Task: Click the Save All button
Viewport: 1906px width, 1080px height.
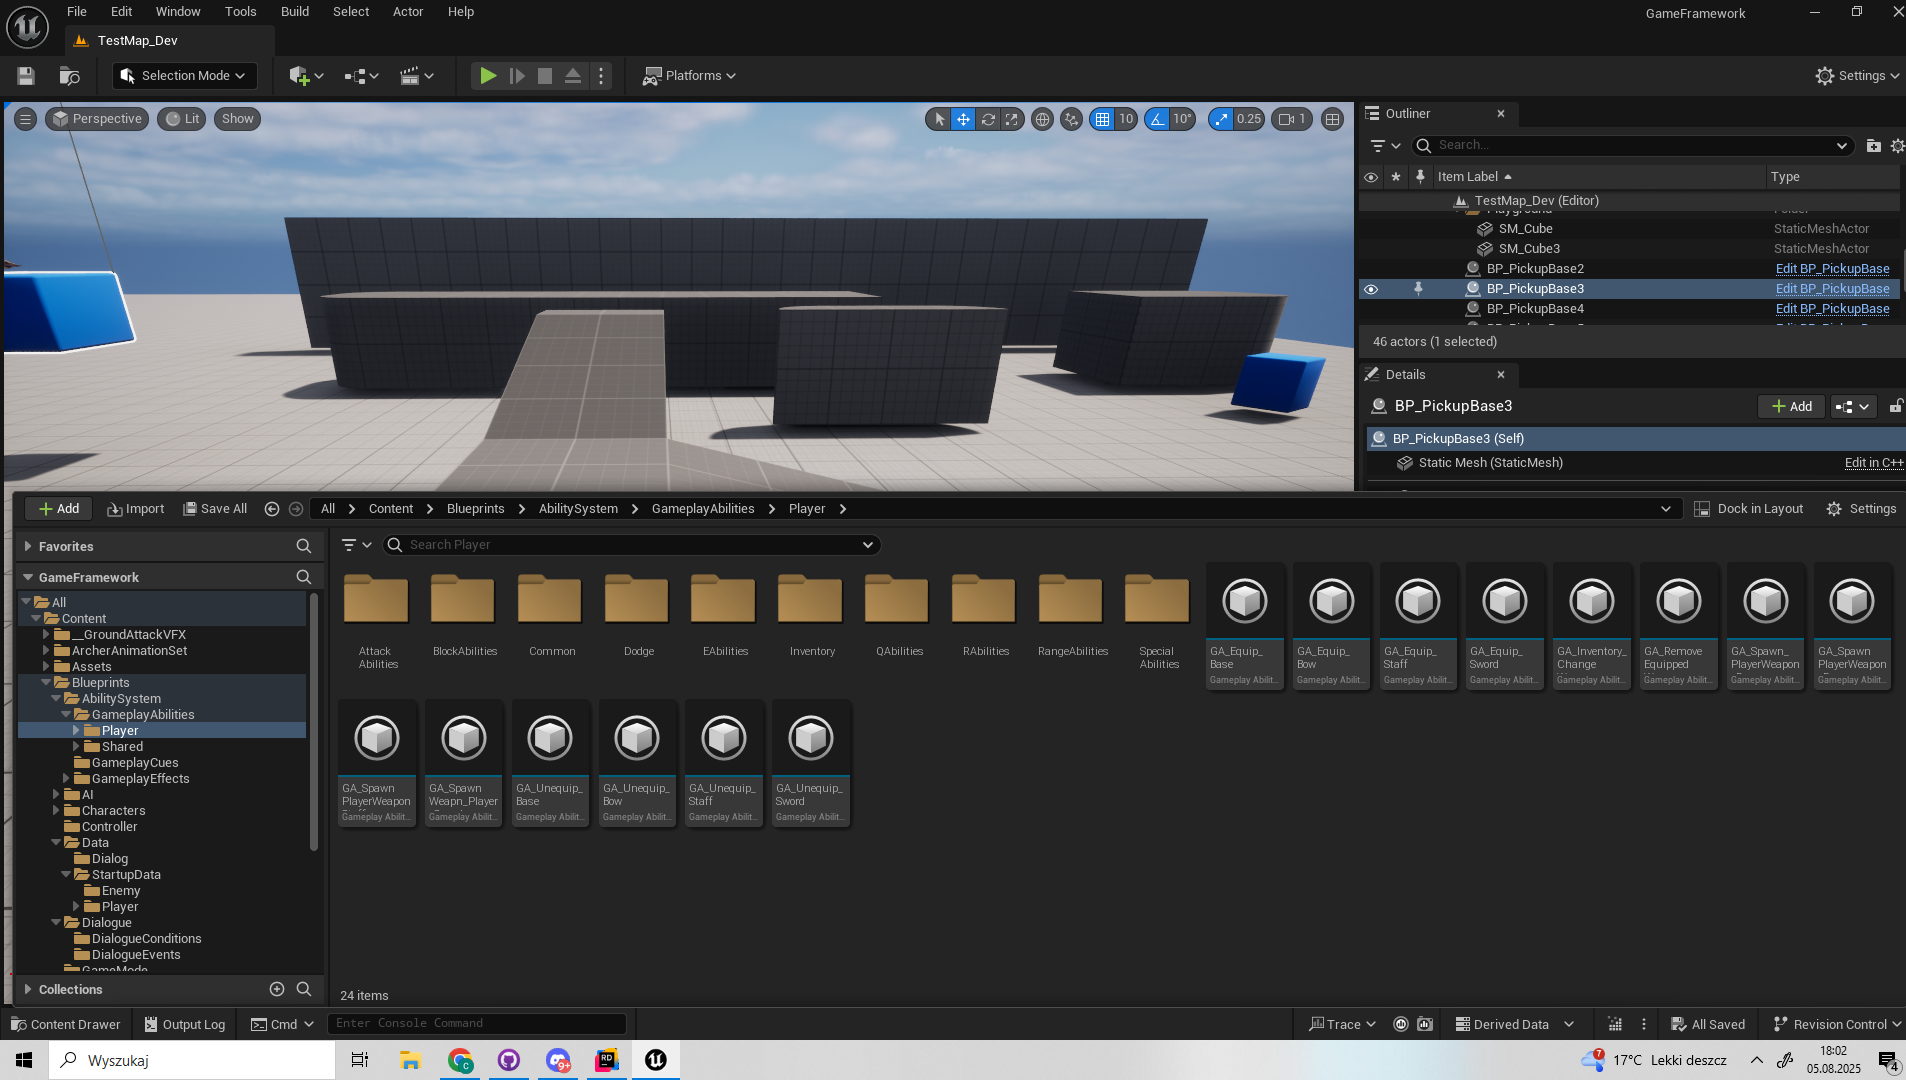Action: point(215,509)
